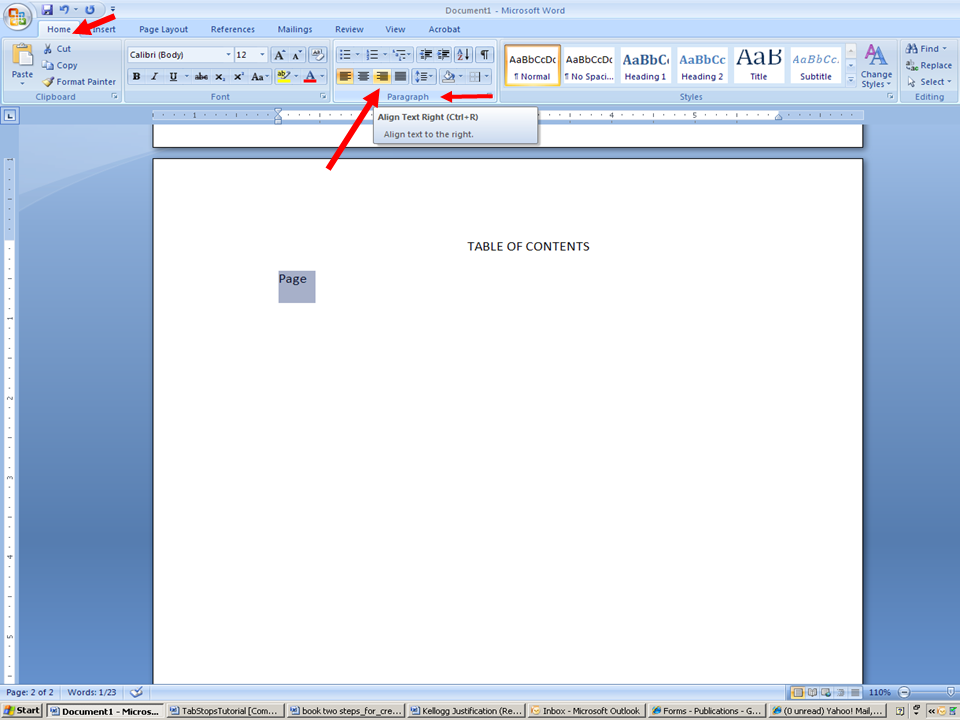Grow font size
The image size is (960, 720).
tap(279, 54)
